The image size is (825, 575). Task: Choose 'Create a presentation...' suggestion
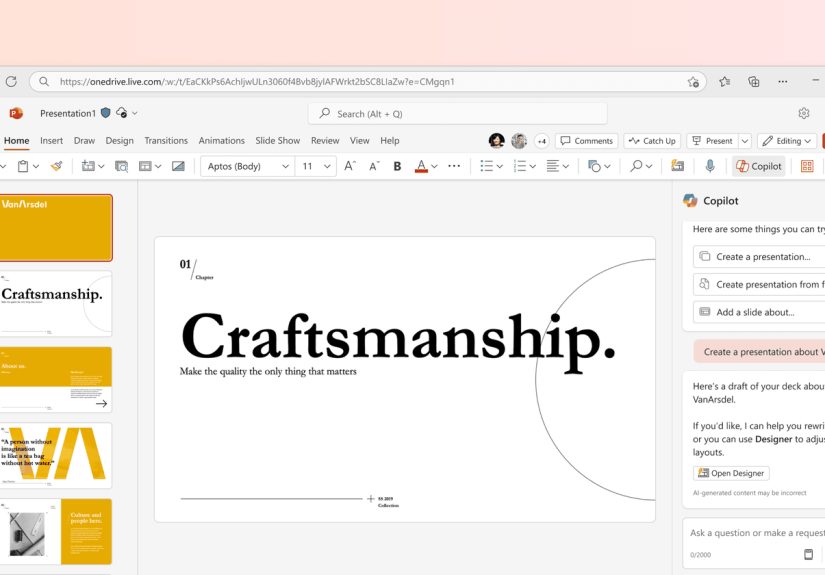click(x=759, y=257)
